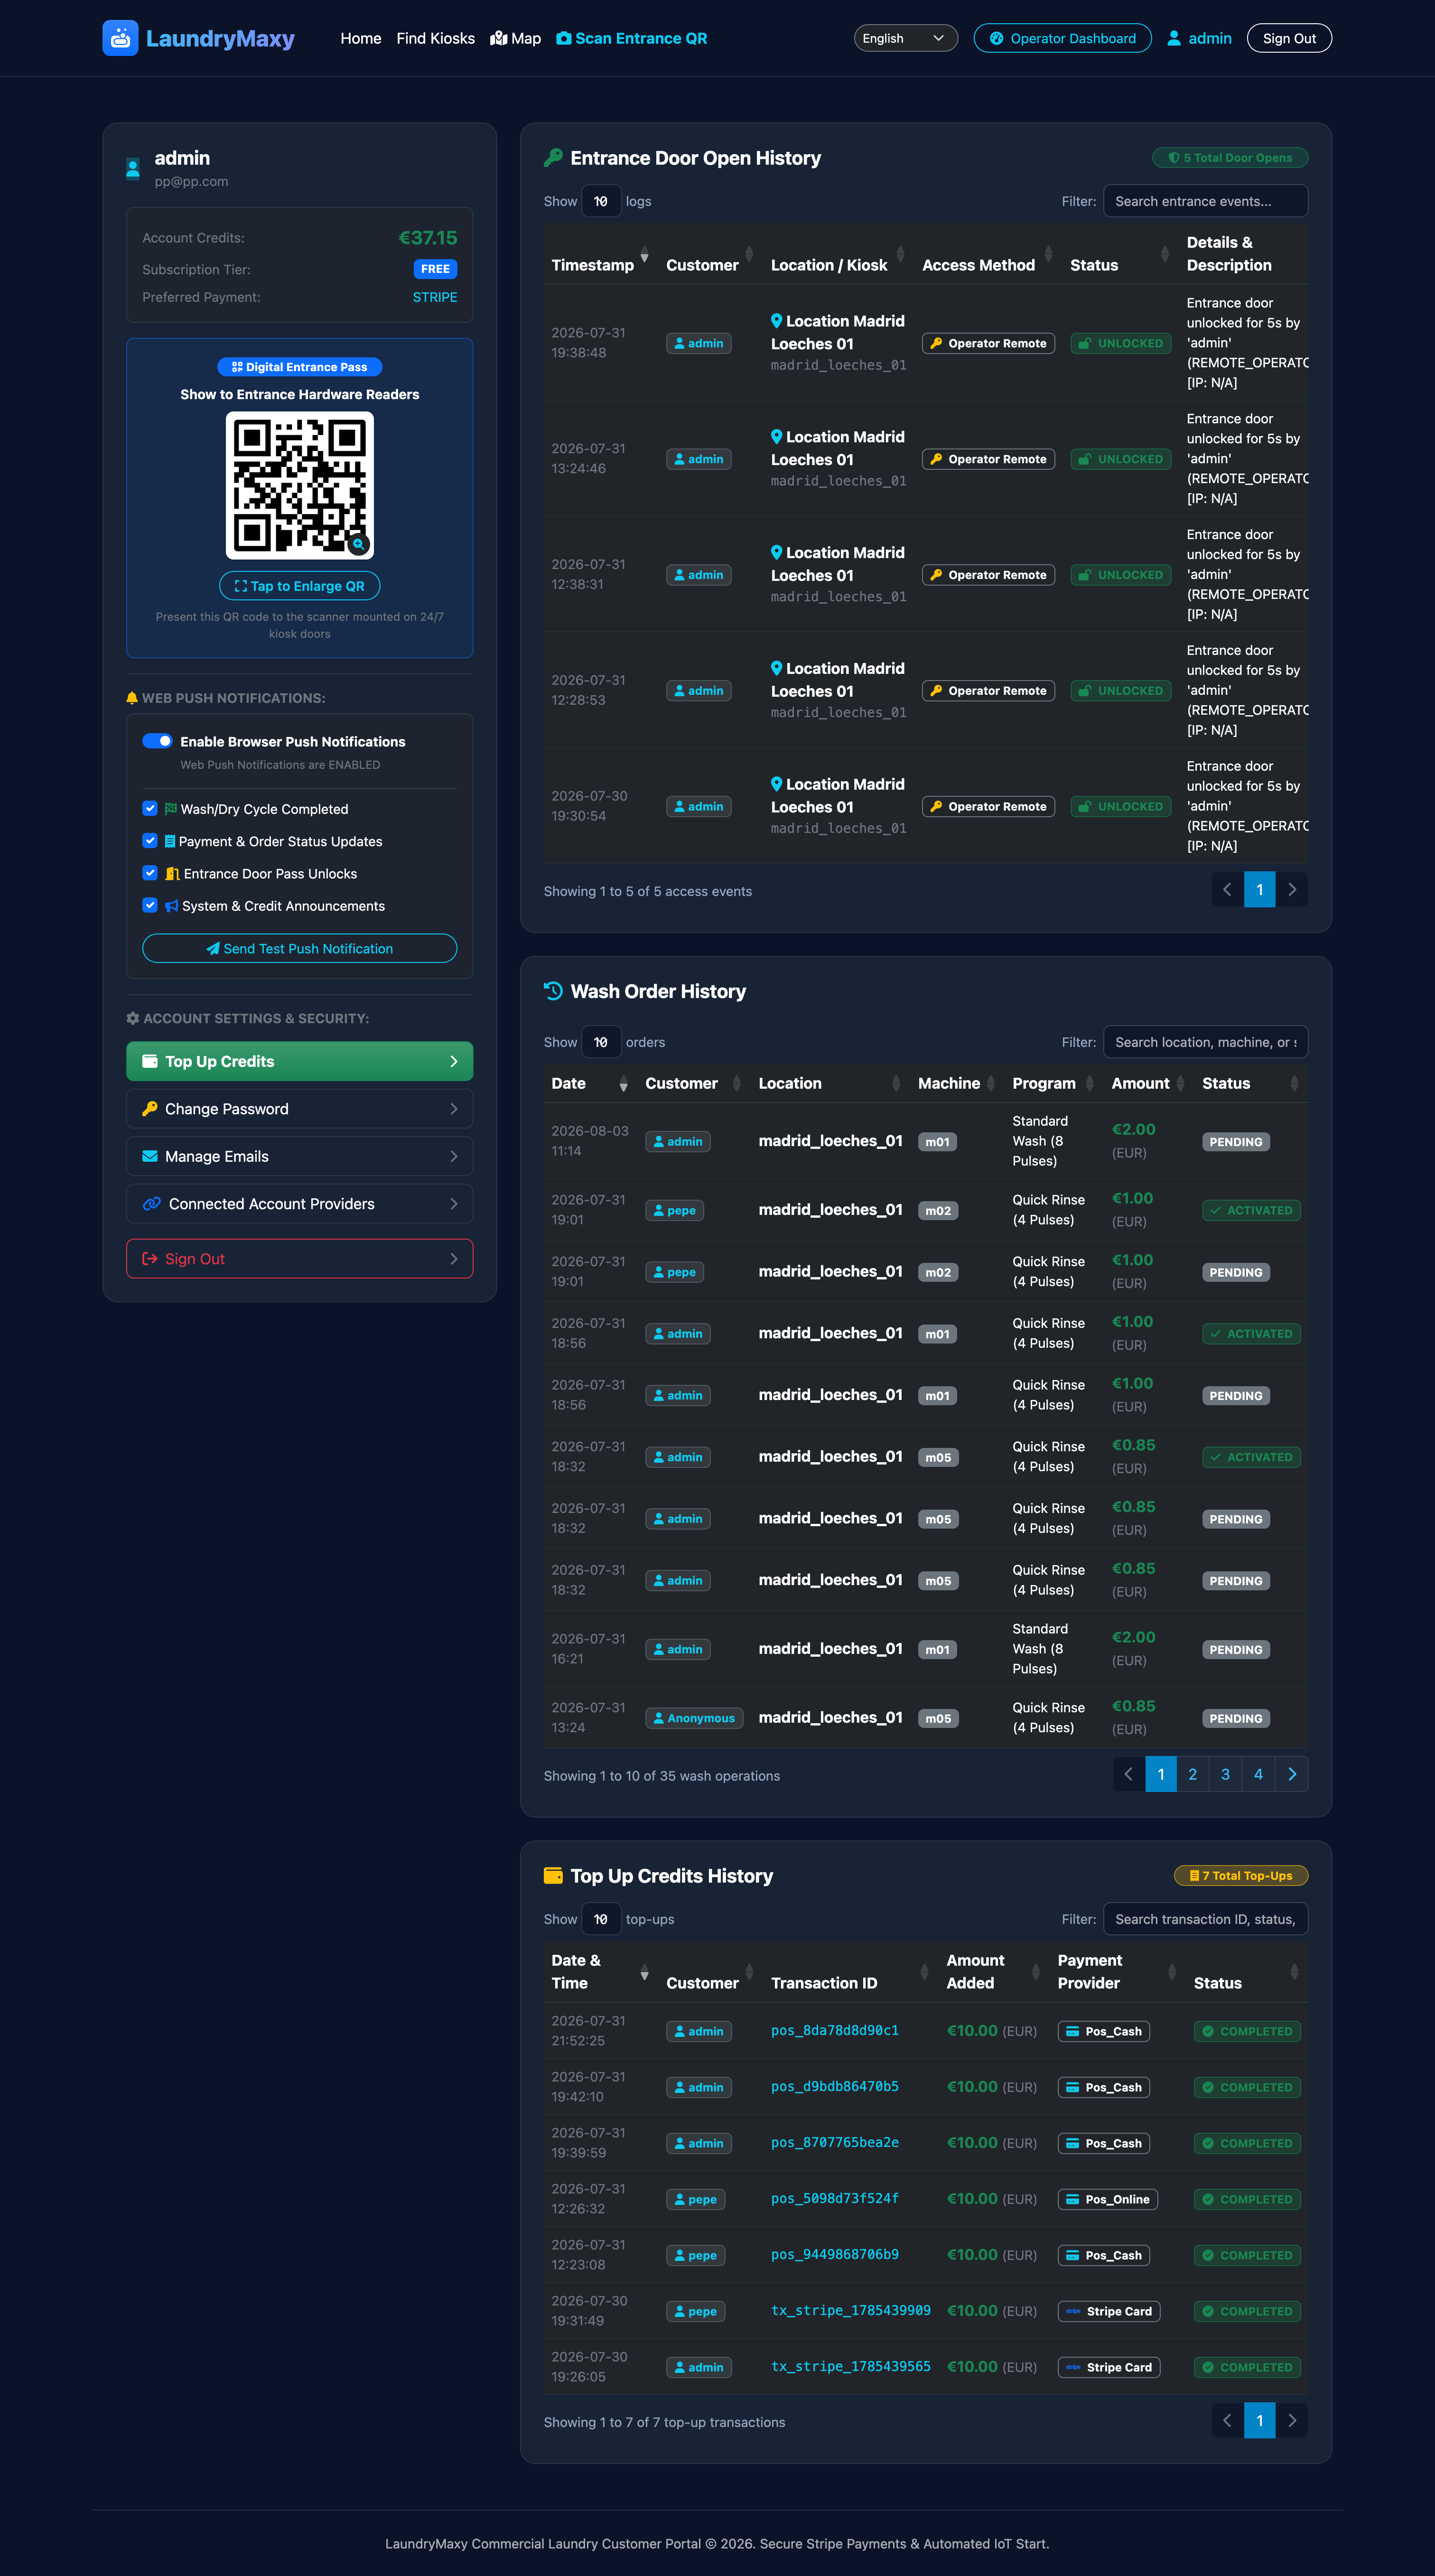Viewport: 1435px width, 2576px height.
Task: Open the wash orders Show count selector
Action: click(x=601, y=1042)
